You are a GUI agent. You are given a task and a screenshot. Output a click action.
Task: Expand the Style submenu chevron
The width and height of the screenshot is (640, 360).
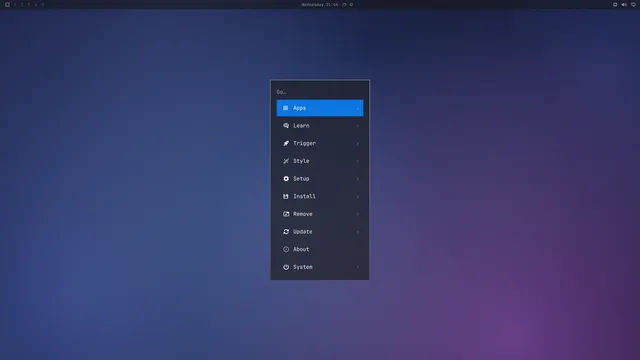click(x=358, y=161)
